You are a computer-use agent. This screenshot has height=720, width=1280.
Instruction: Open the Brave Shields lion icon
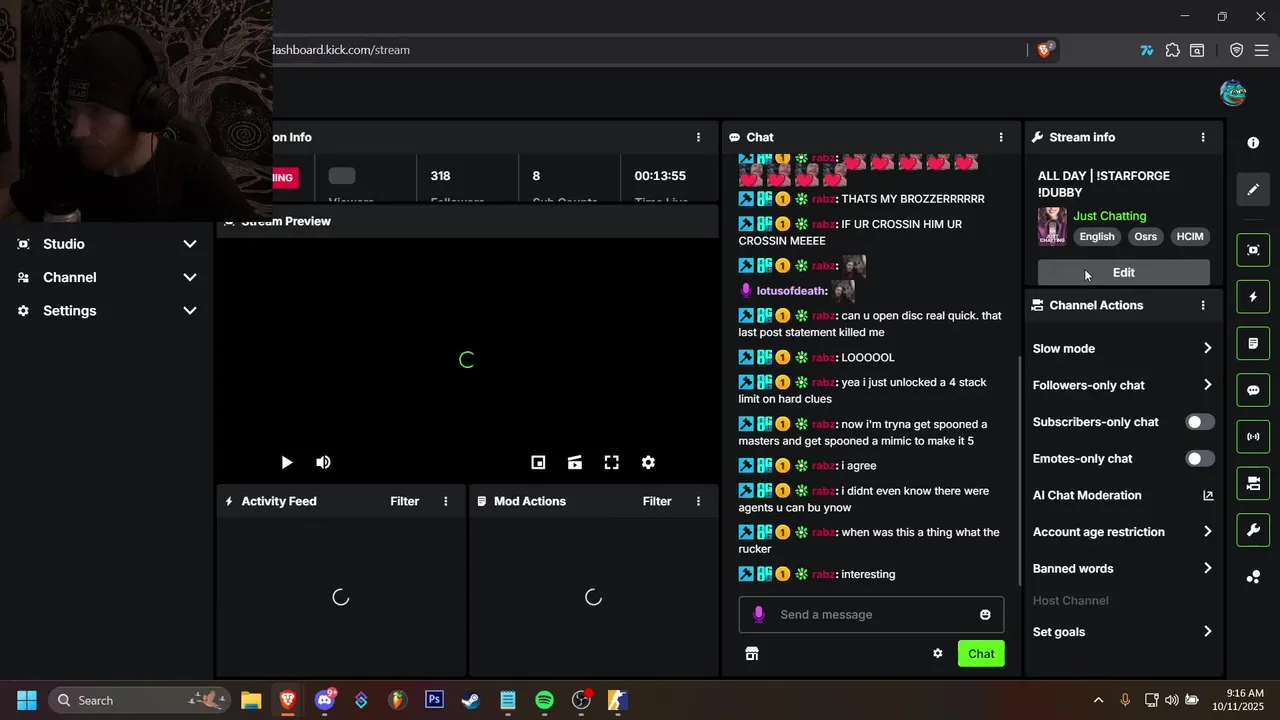point(1045,50)
